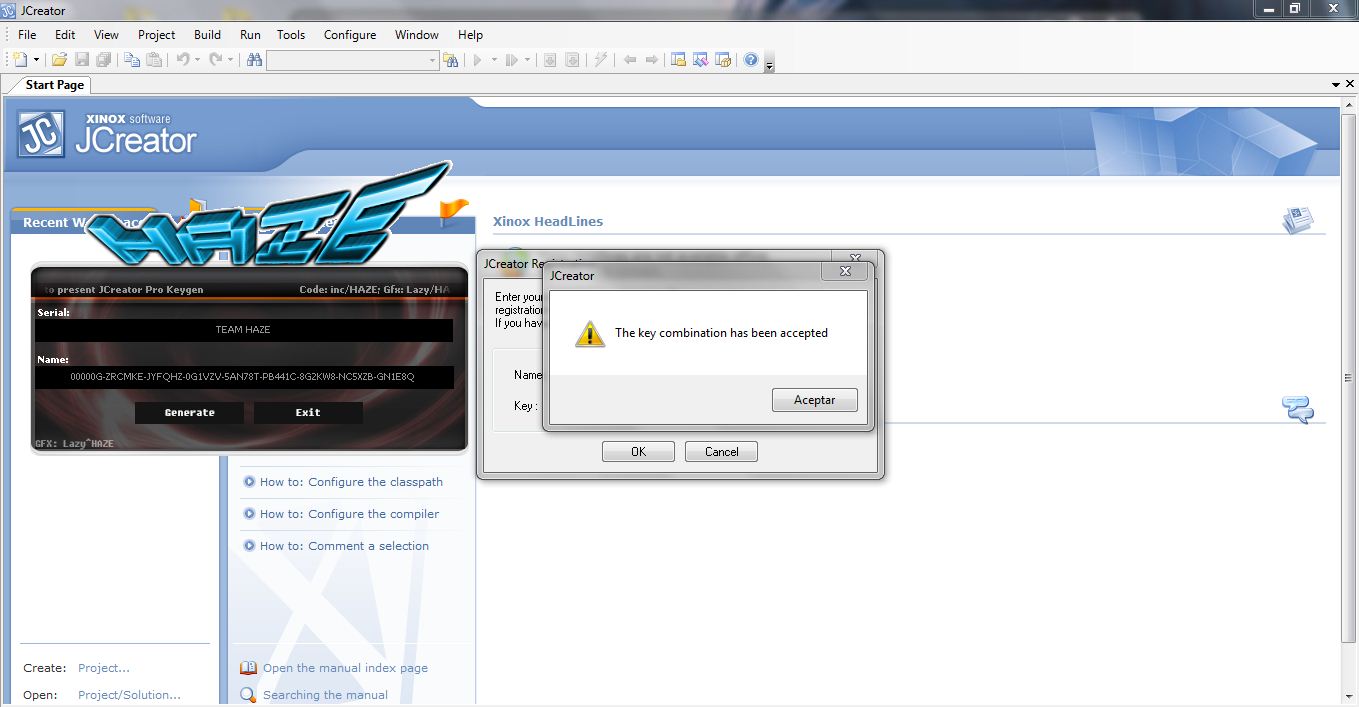Screen dimensions: 1359x707
Task: Expand the New File dropdown arrow
Action: 38,59
